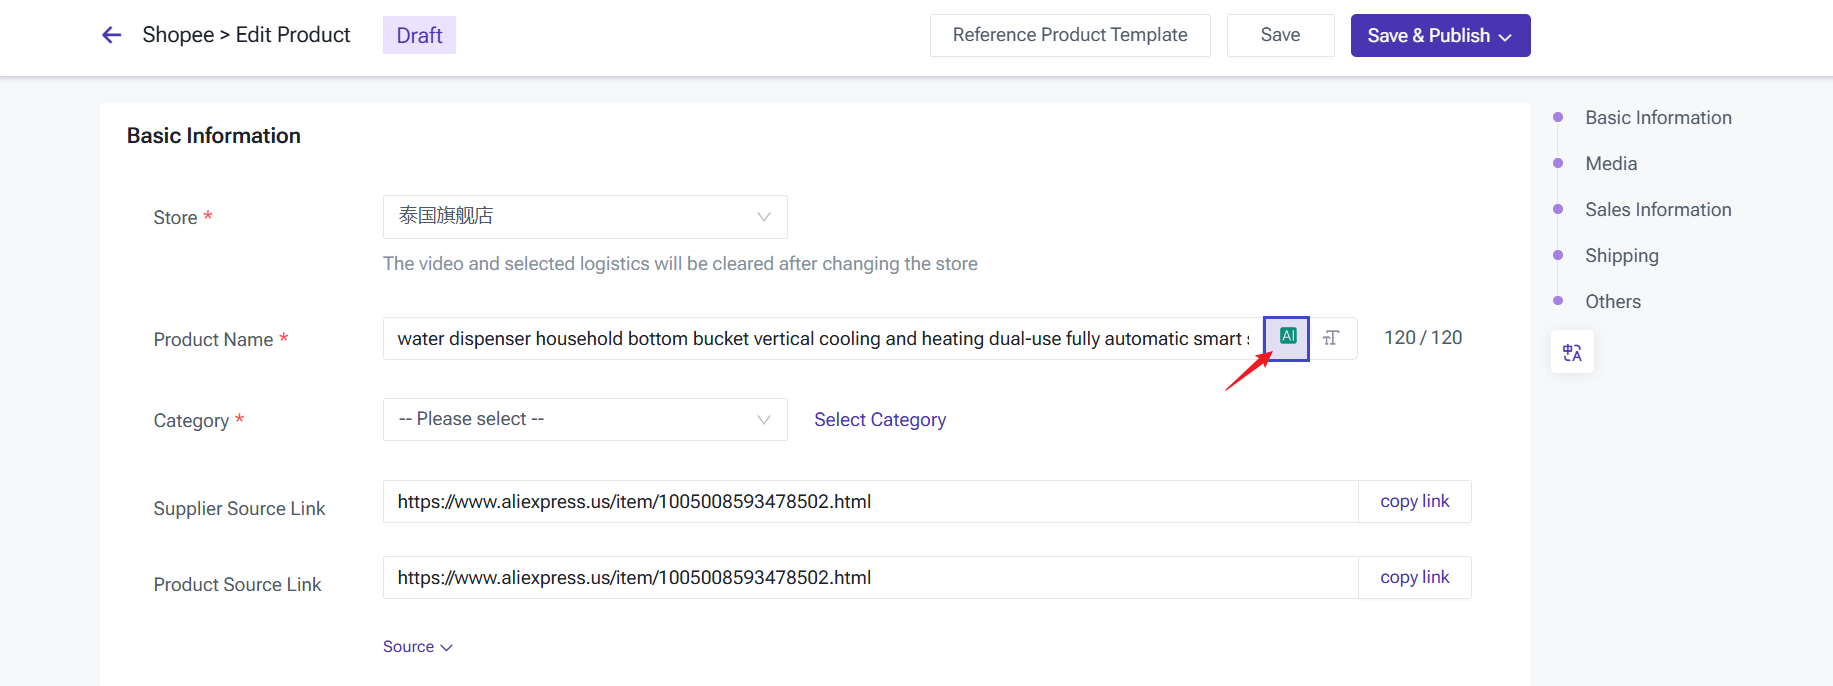Expand the Source section
1833x686 pixels.
coord(417,647)
